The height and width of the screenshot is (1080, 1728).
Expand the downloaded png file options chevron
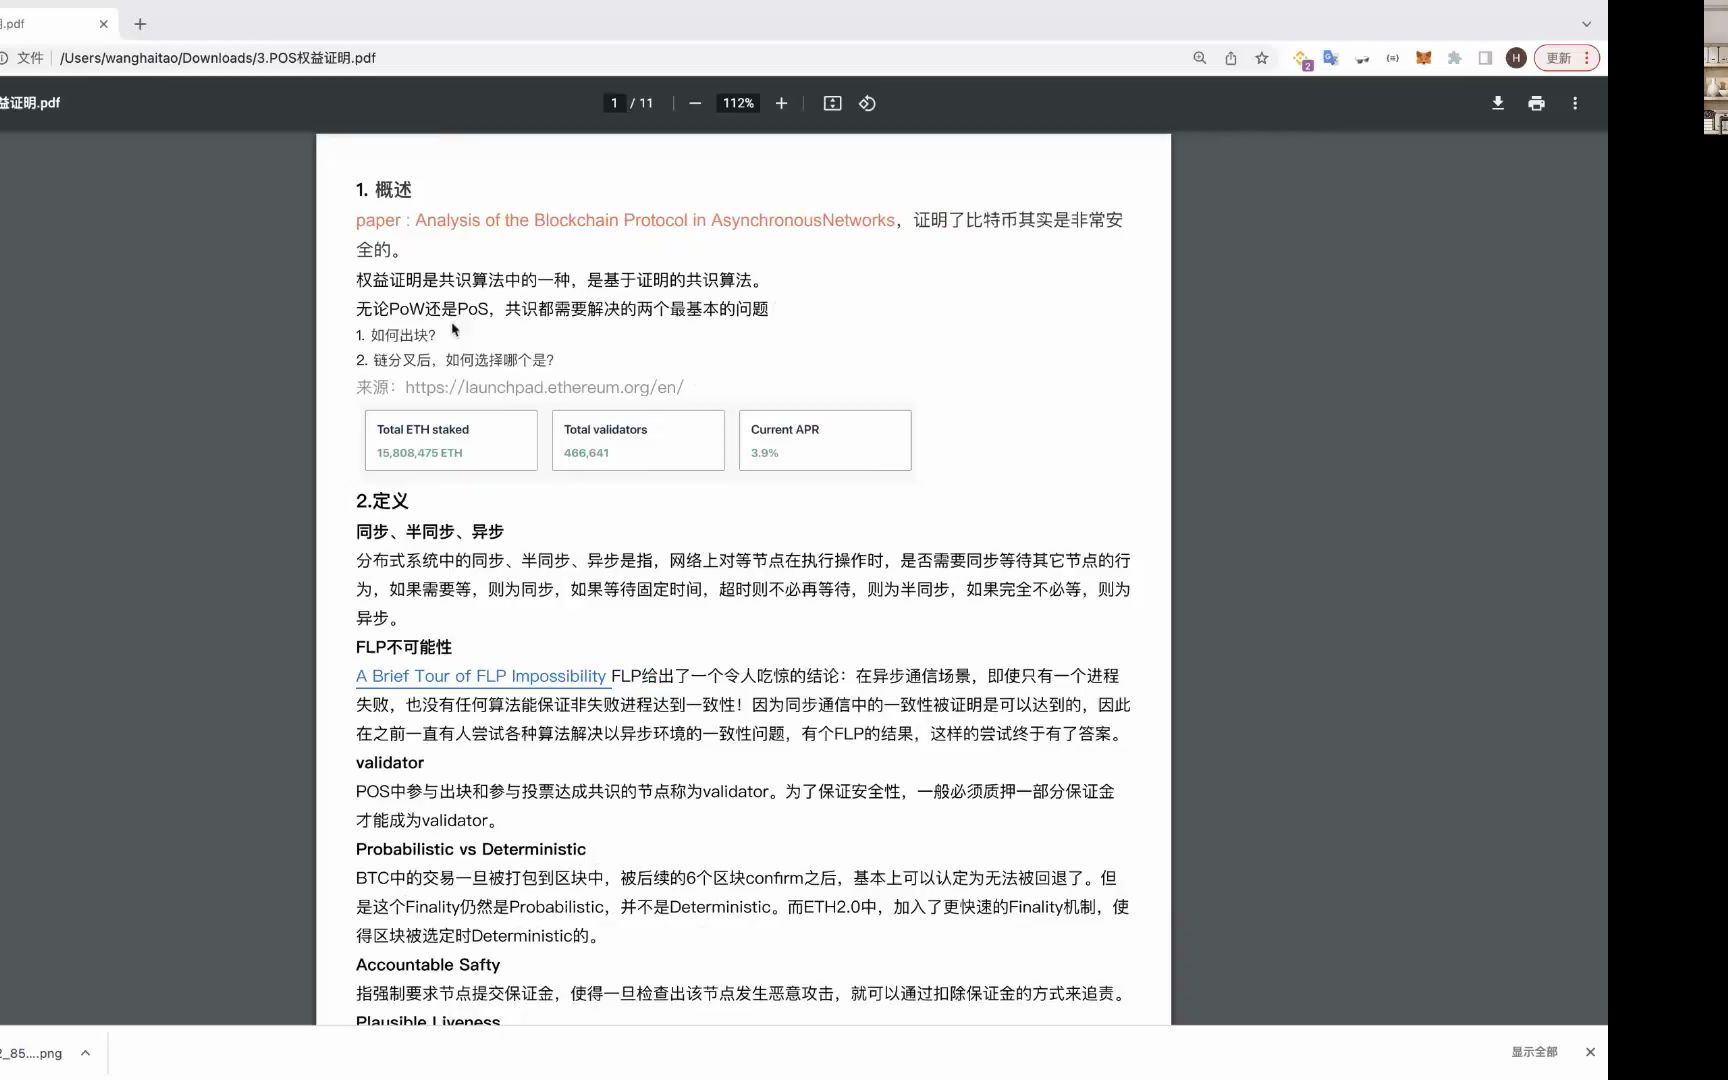pos(86,1052)
